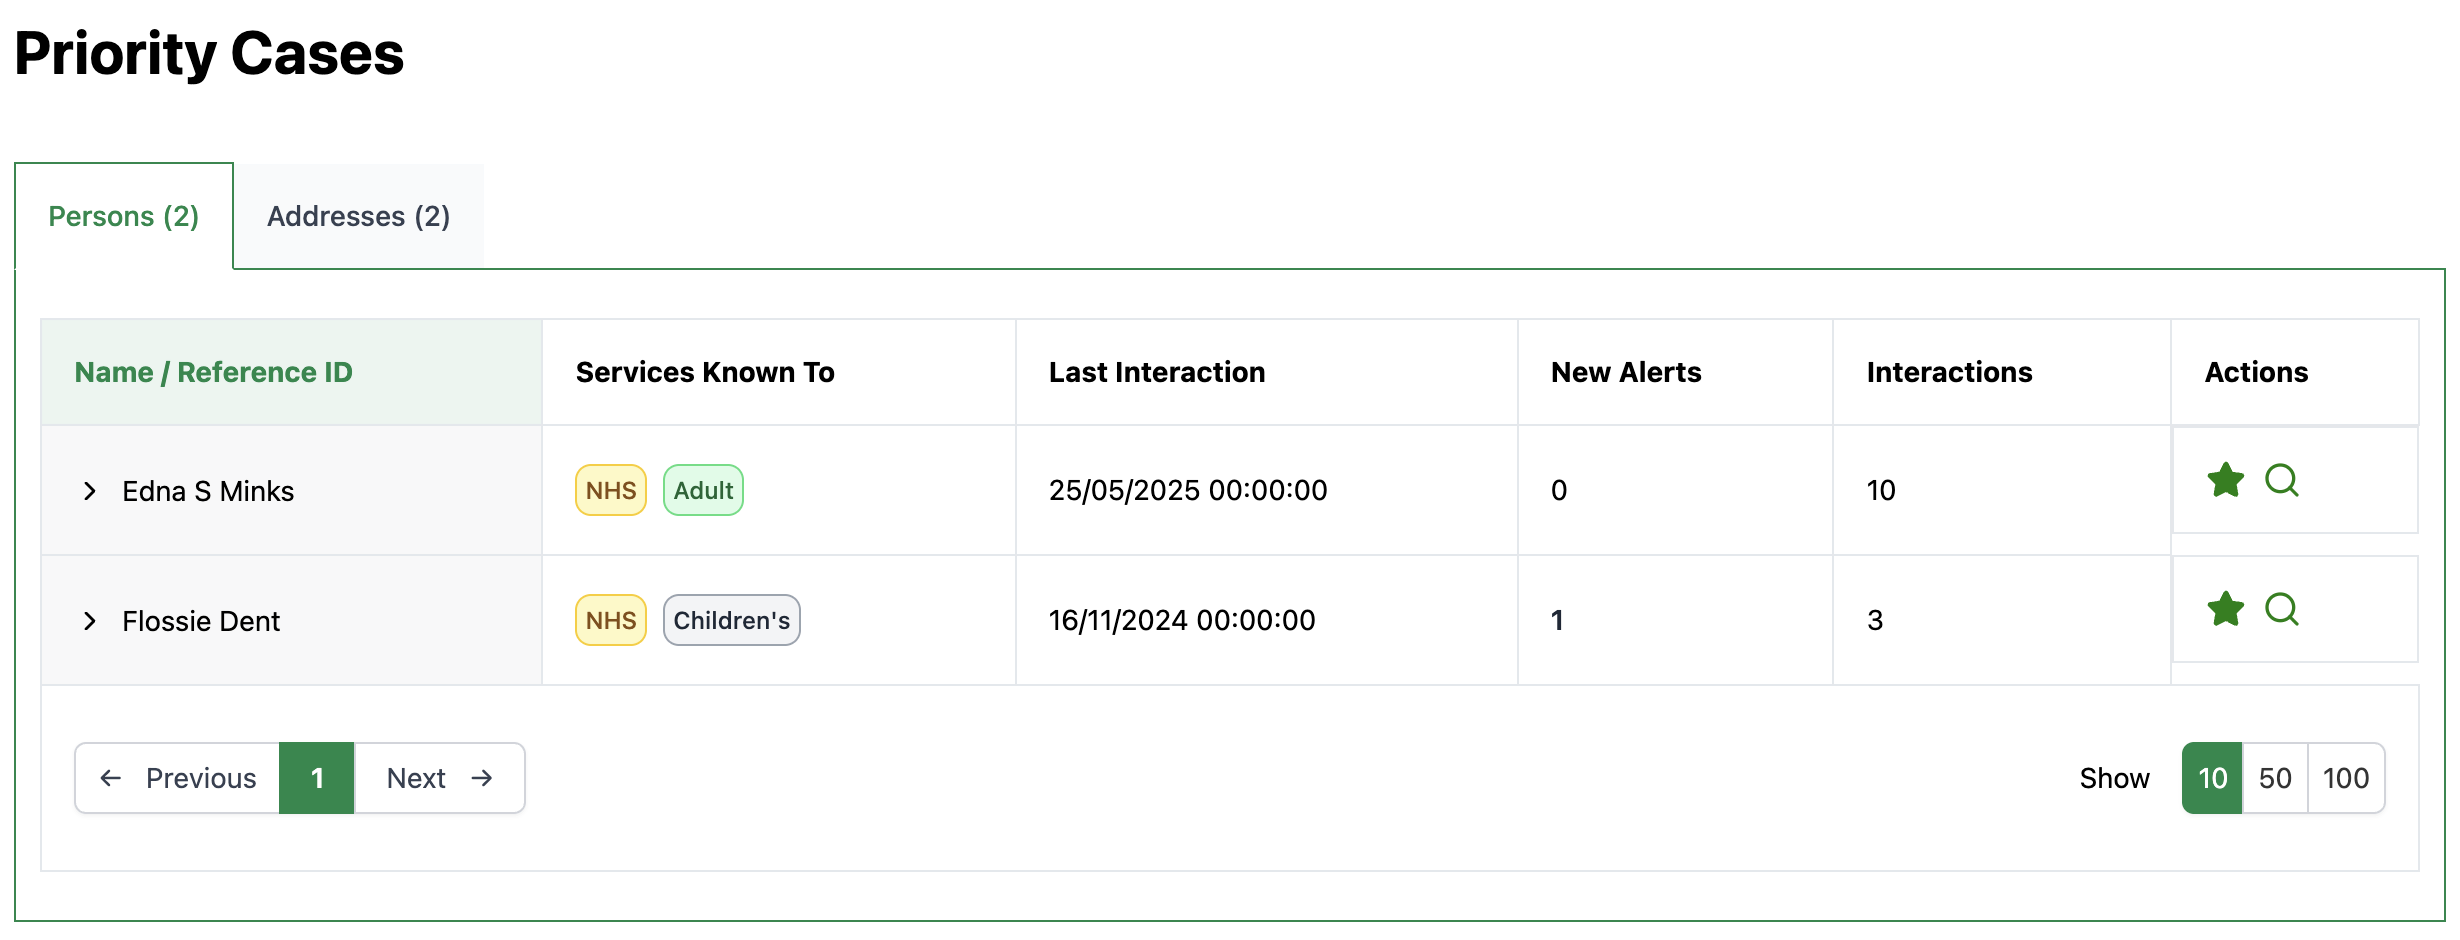Click the NHS badge for Edna S Minks
Viewport: 2460px width, 940px height.
coord(611,490)
